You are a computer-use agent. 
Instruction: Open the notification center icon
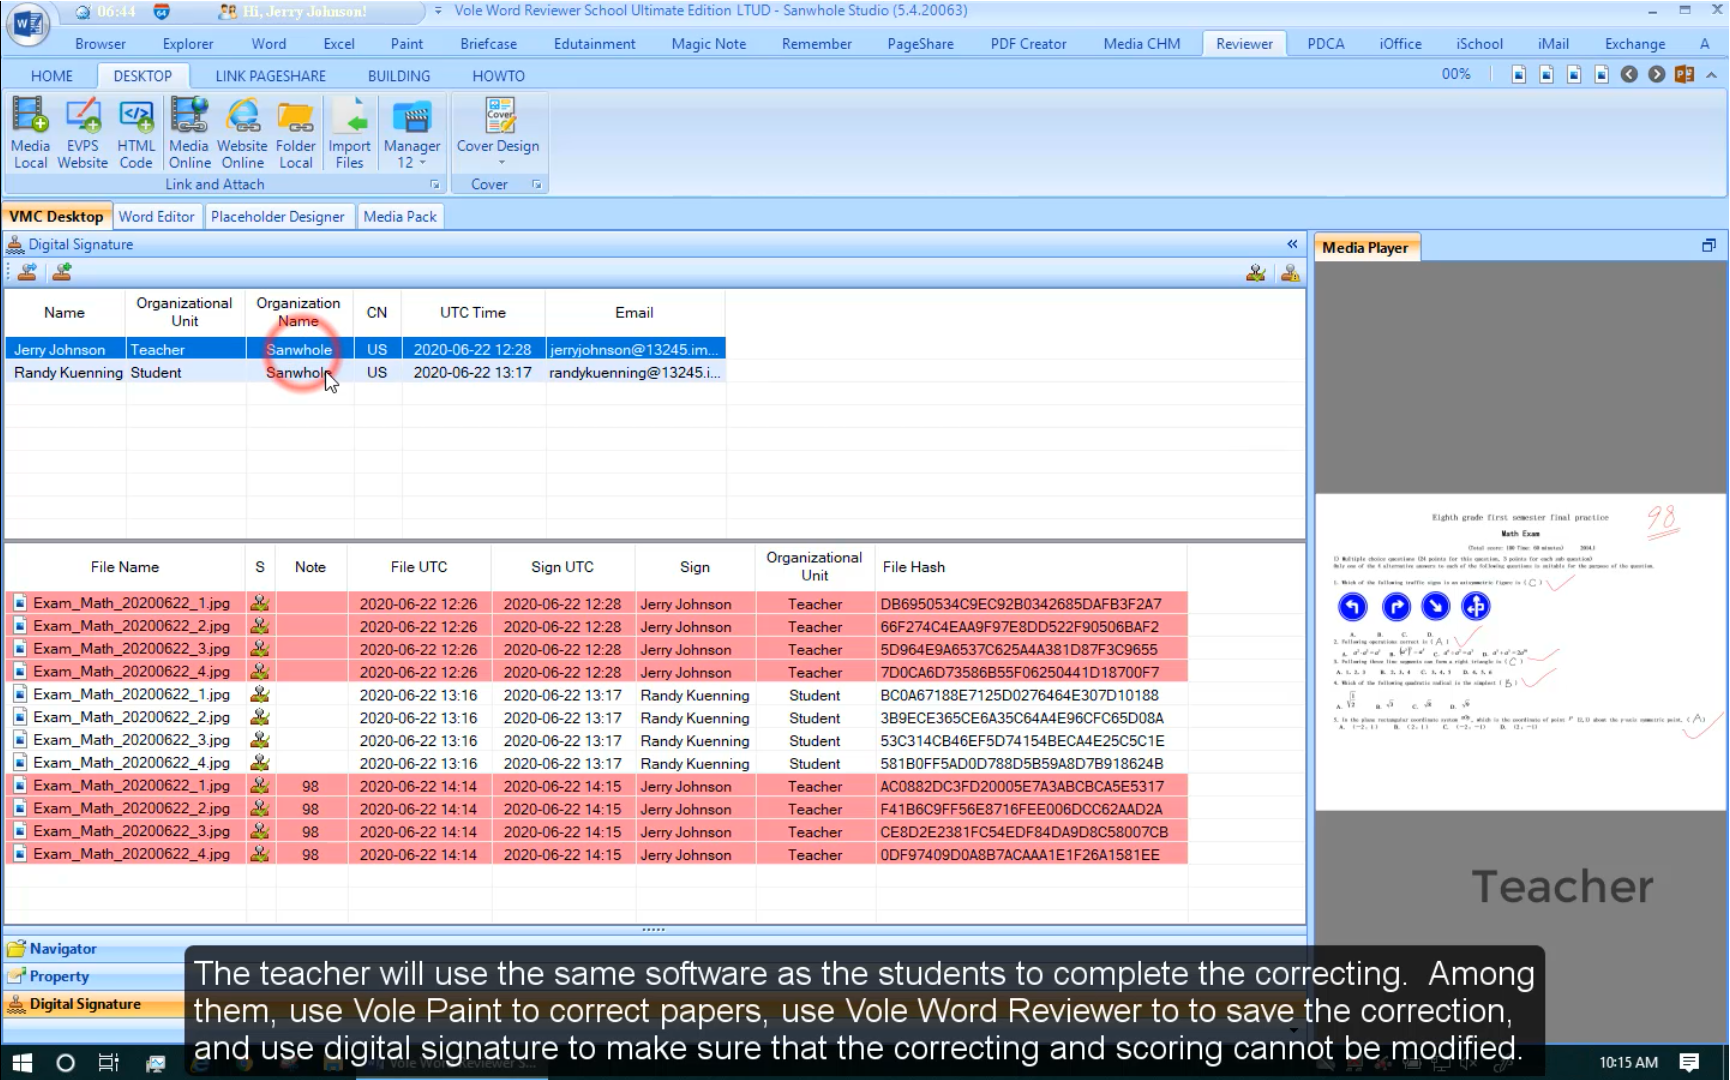click(x=1689, y=1063)
